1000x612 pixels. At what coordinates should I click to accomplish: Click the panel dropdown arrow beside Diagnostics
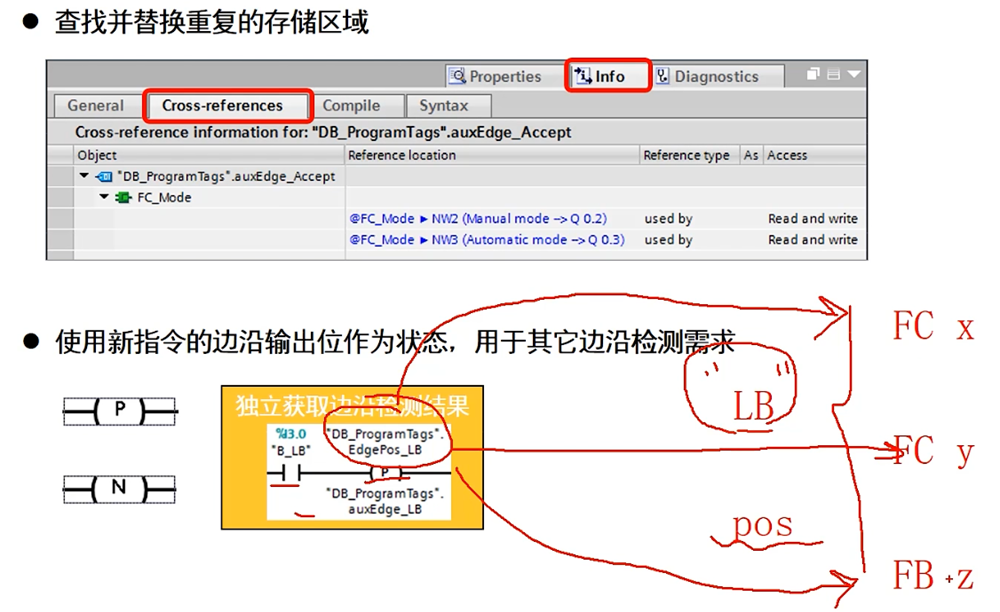[853, 75]
